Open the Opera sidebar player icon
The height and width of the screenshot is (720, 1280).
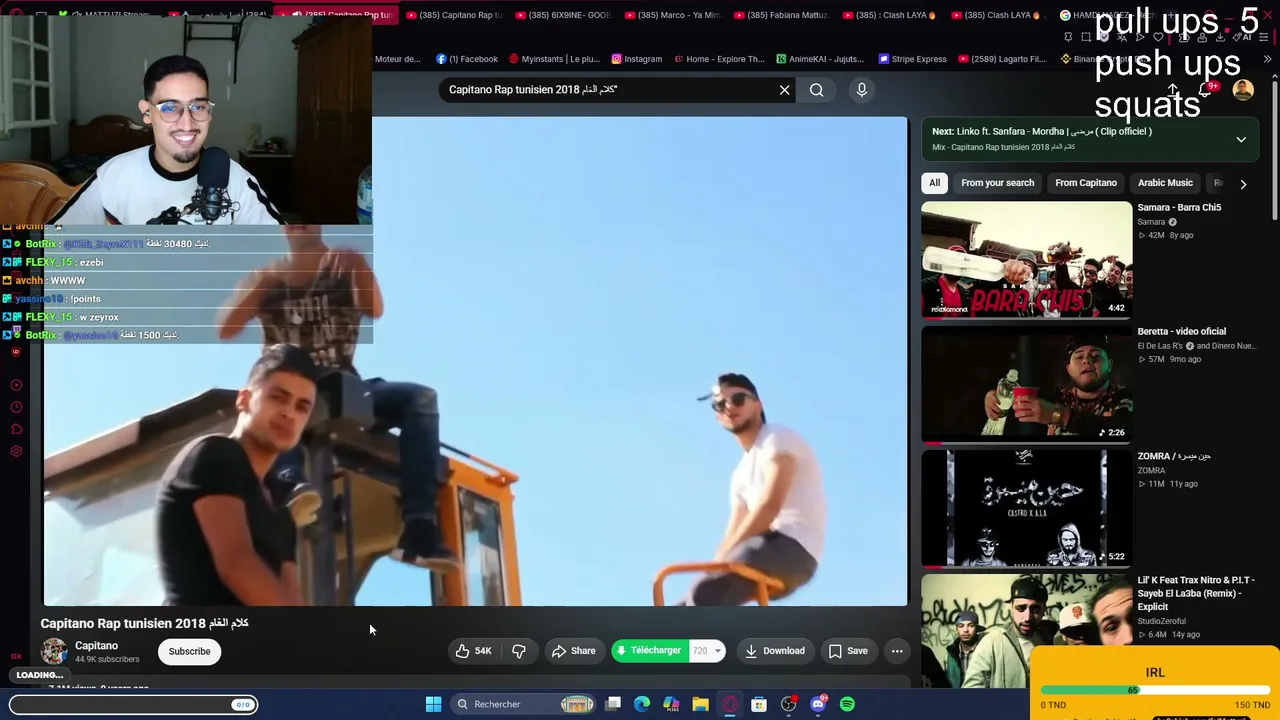point(16,385)
